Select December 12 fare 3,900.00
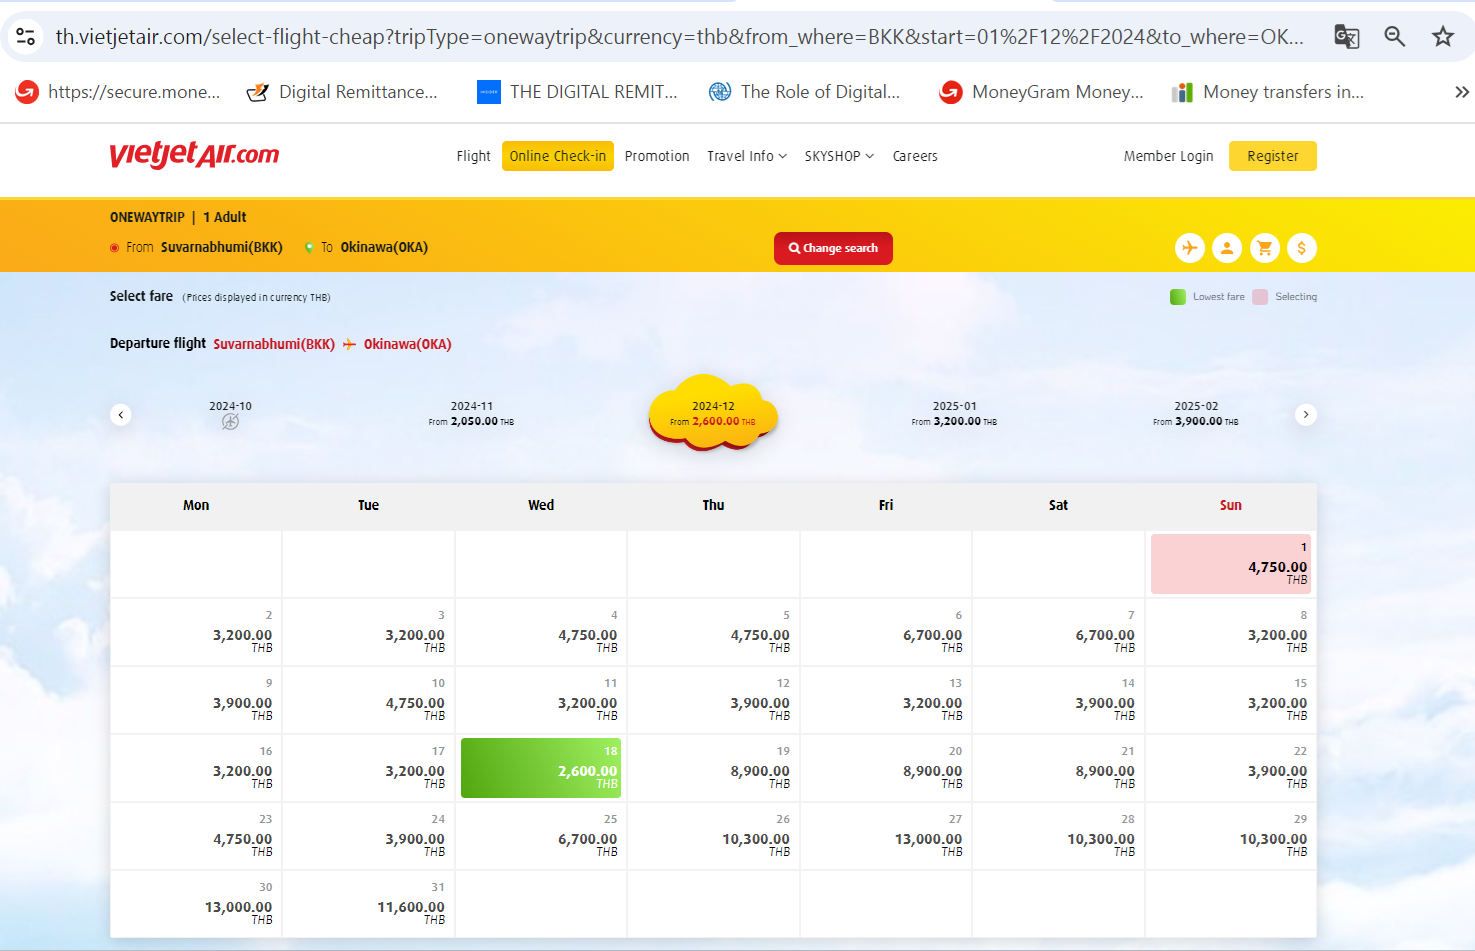 [x=714, y=700]
